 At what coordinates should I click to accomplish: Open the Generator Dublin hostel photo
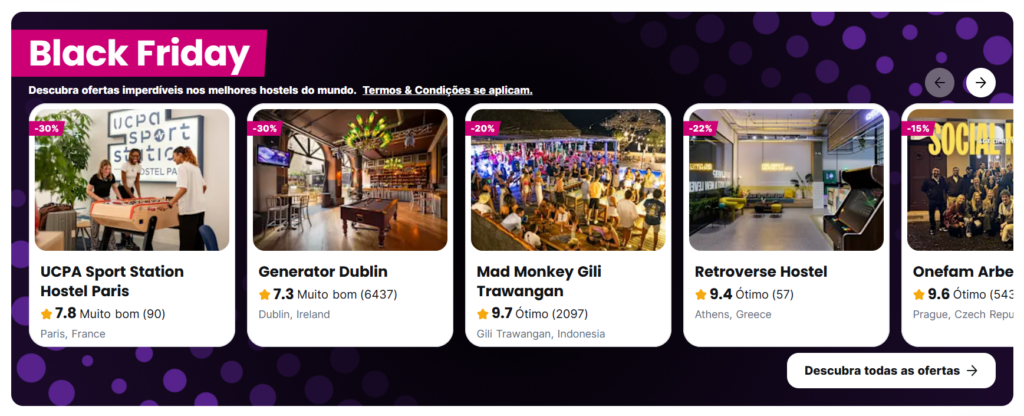350,180
